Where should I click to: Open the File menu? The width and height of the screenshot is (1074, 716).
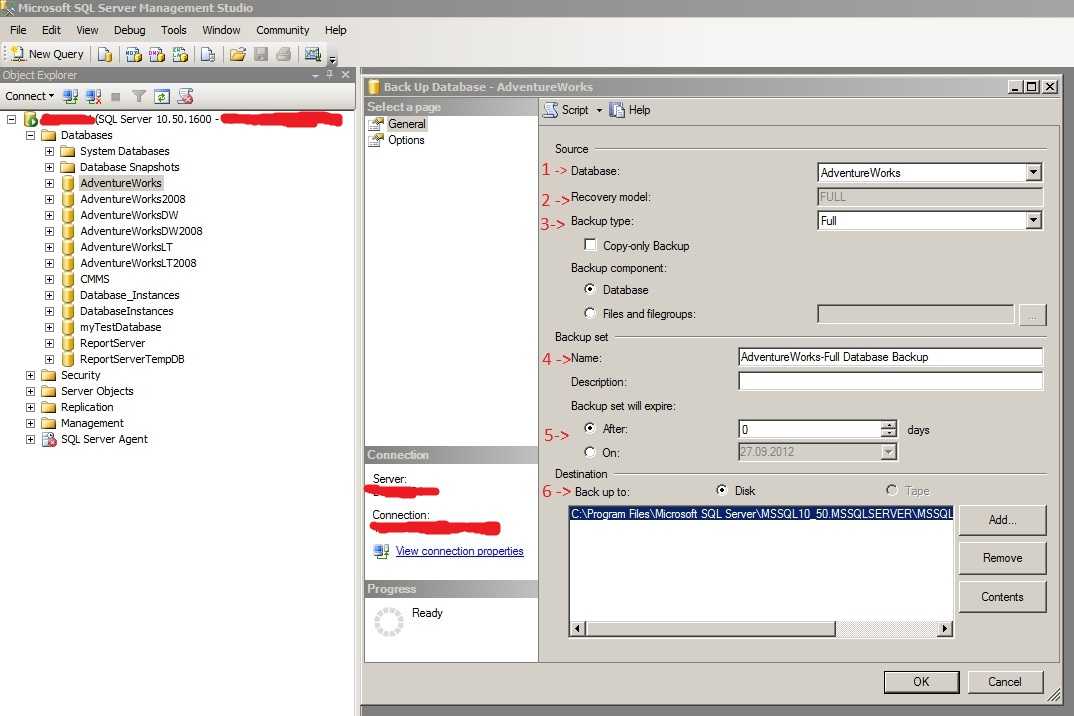coord(18,30)
